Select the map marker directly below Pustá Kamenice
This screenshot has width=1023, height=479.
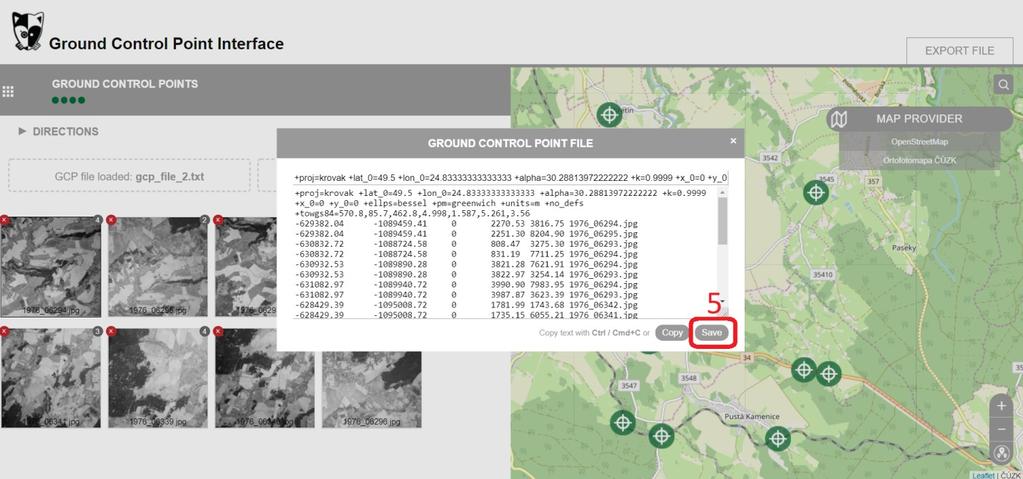(x=778, y=439)
